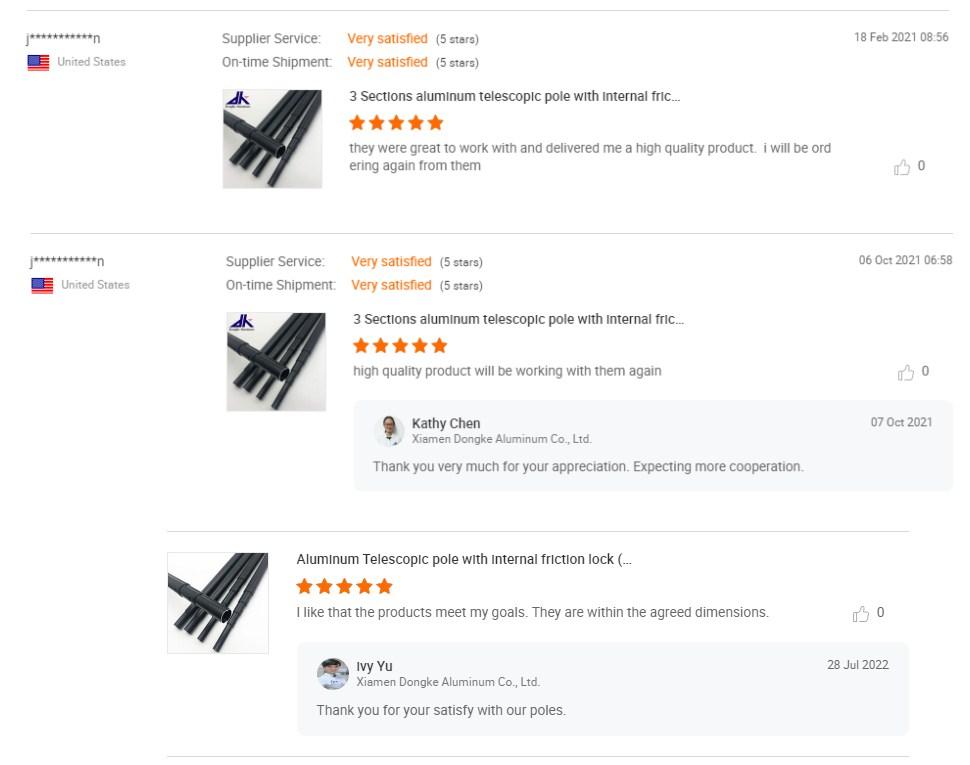Open second '3 Sections aluminum telescopic pole' link
Viewport: 970px width, 765px height.
[x=518, y=319]
